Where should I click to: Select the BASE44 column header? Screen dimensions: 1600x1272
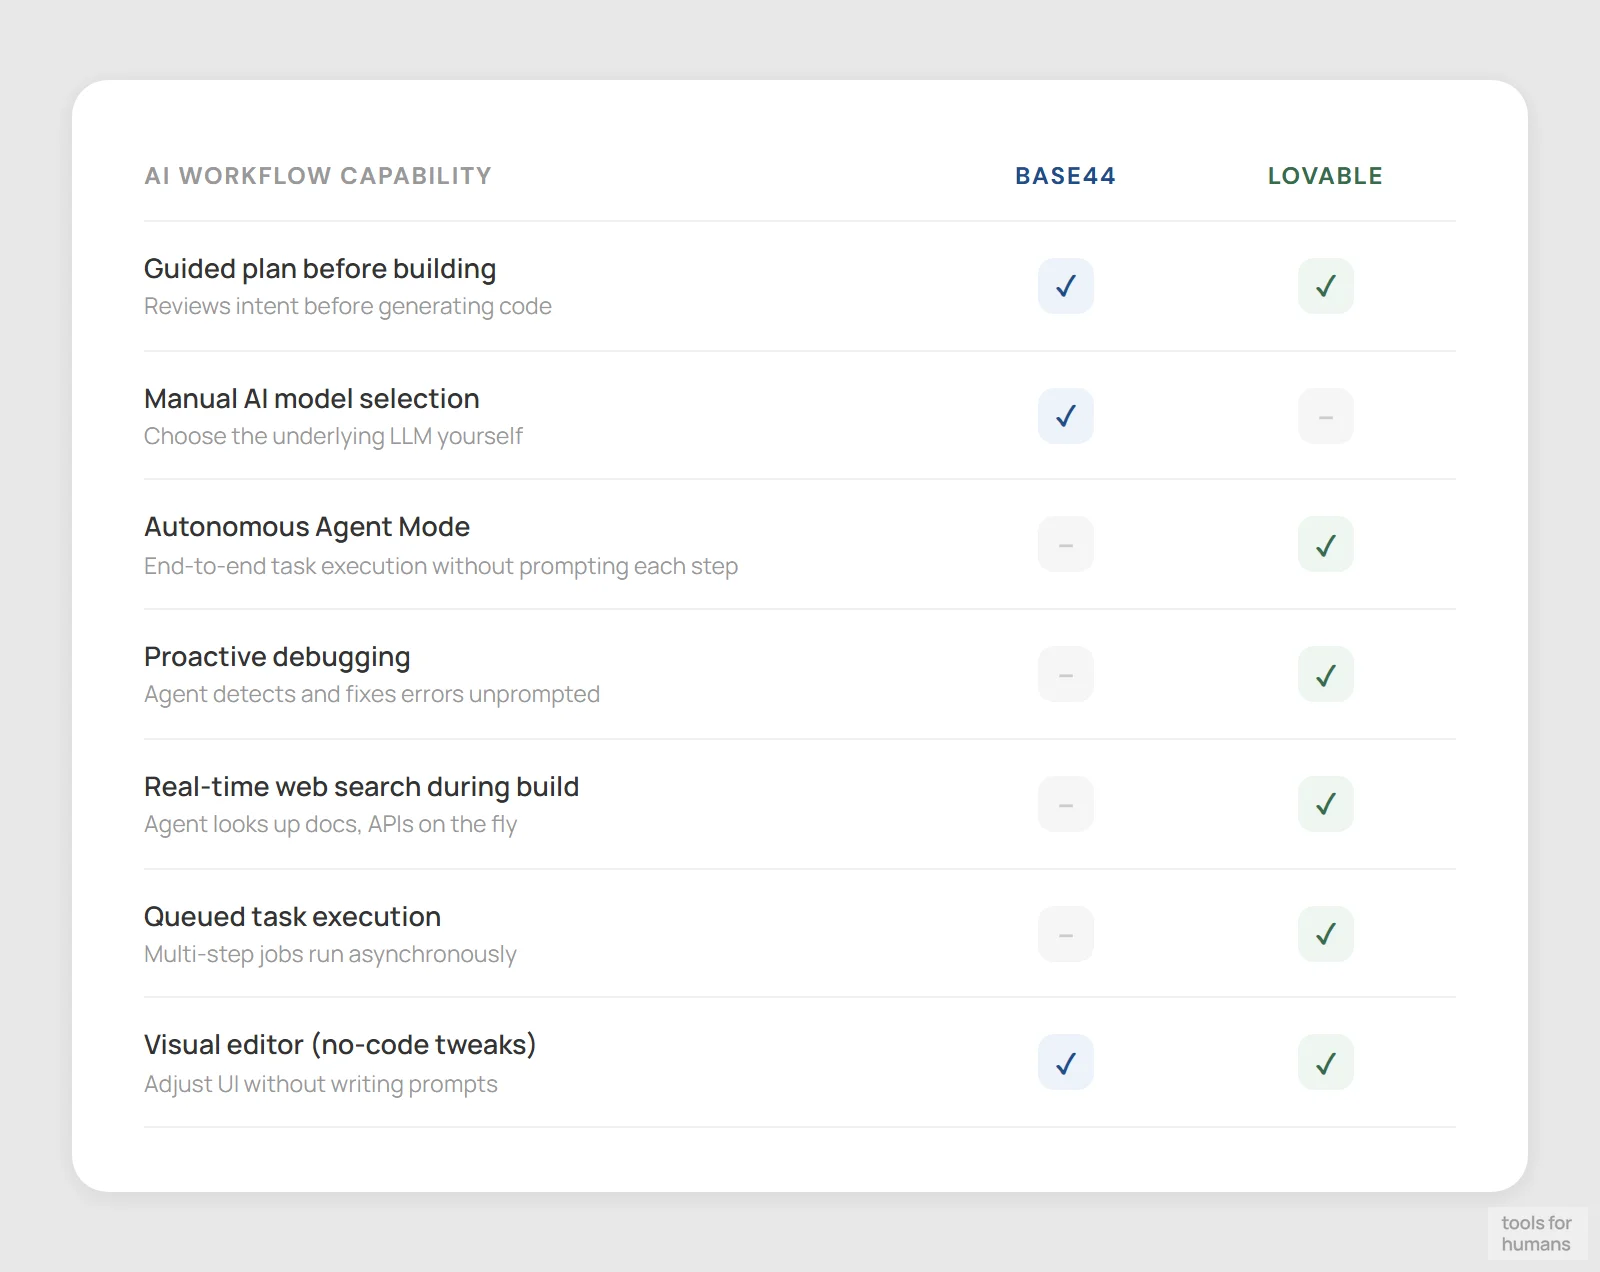pos(1065,176)
